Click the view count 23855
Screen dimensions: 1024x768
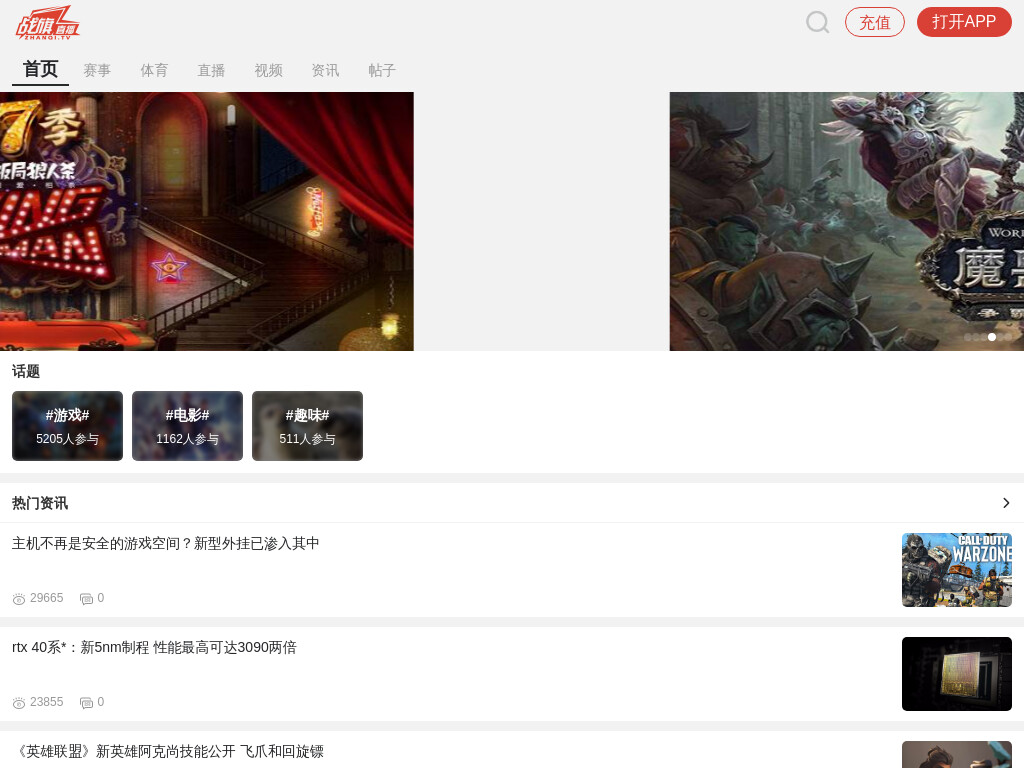(x=46, y=702)
